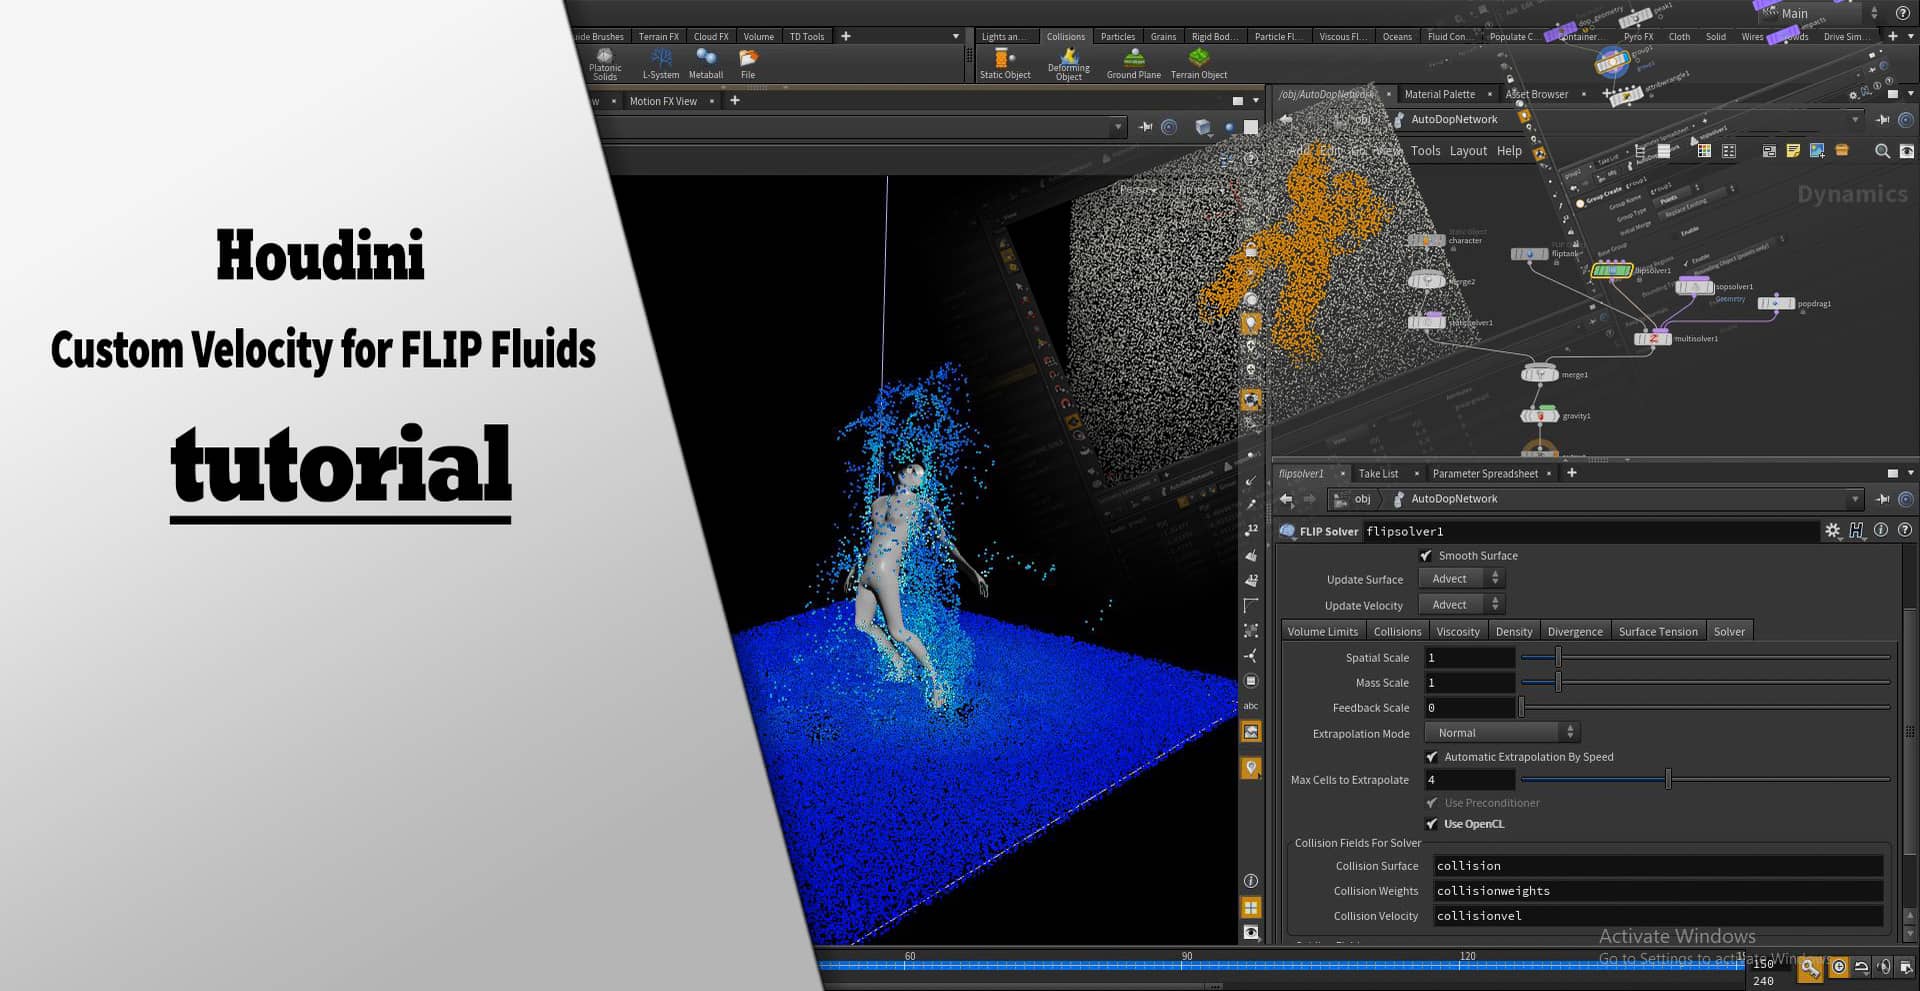Open the Extrapolation Mode Normal dropdown

tap(1502, 733)
